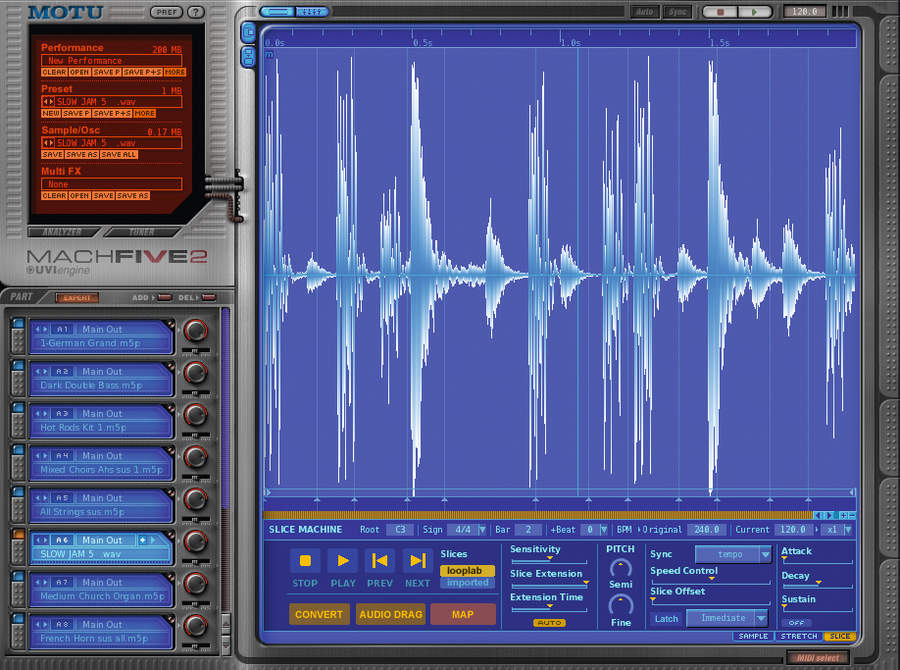The image size is (900, 670).
Task: Click the top transport stop button
Action: coord(720,11)
